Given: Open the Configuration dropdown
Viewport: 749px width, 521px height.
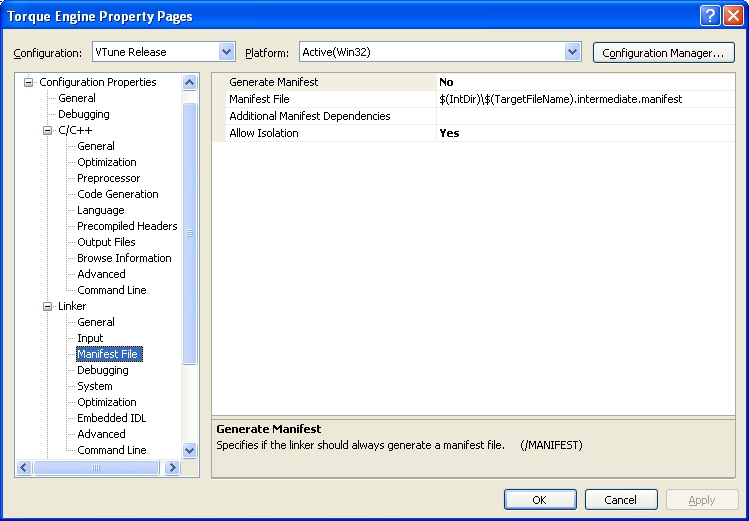Looking at the screenshot, I should (226, 52).
